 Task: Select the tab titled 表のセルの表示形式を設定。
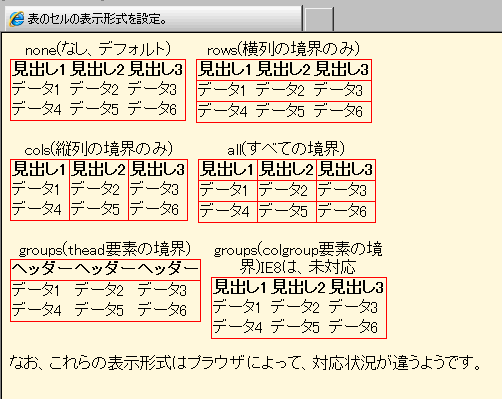click(x=153, y=19)
